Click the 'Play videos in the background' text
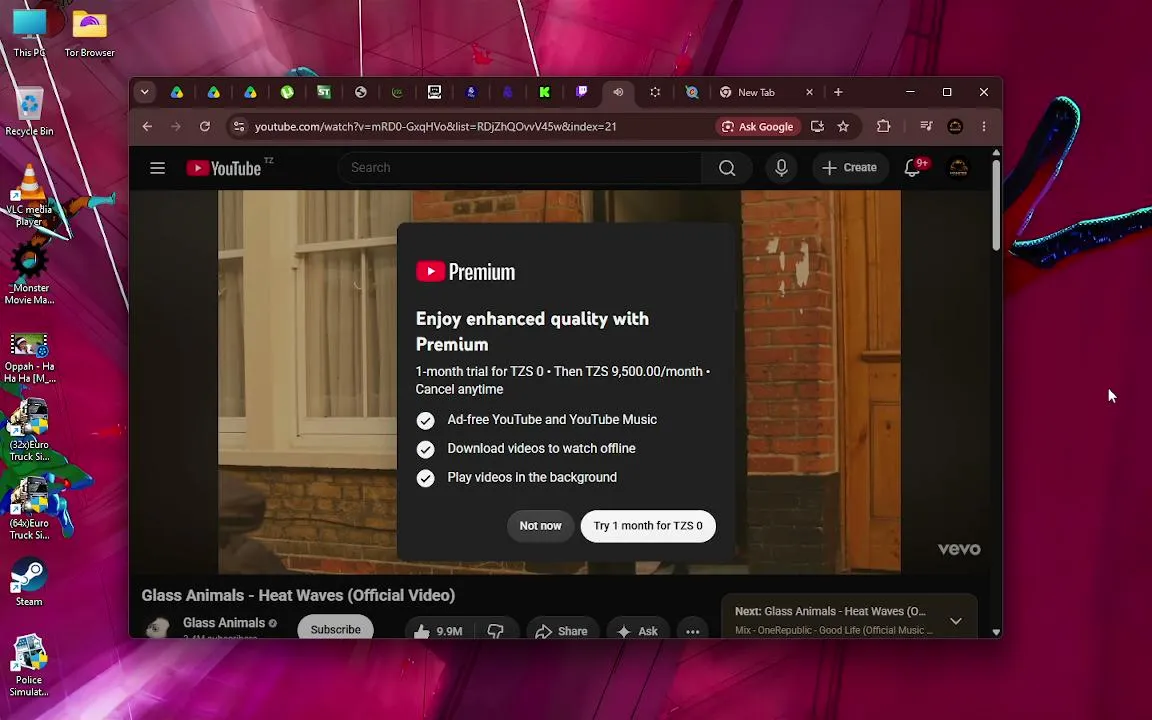 pyautogui.click(x=532, y=477)
